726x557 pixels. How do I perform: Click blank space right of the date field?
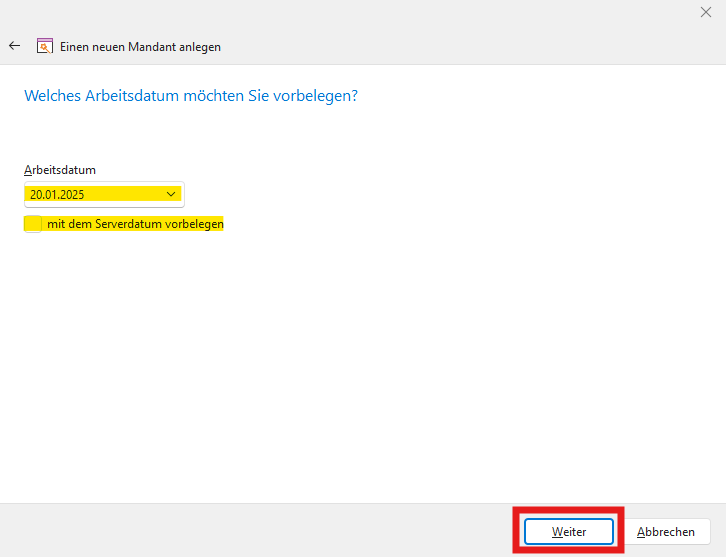[x=400, y=194]
